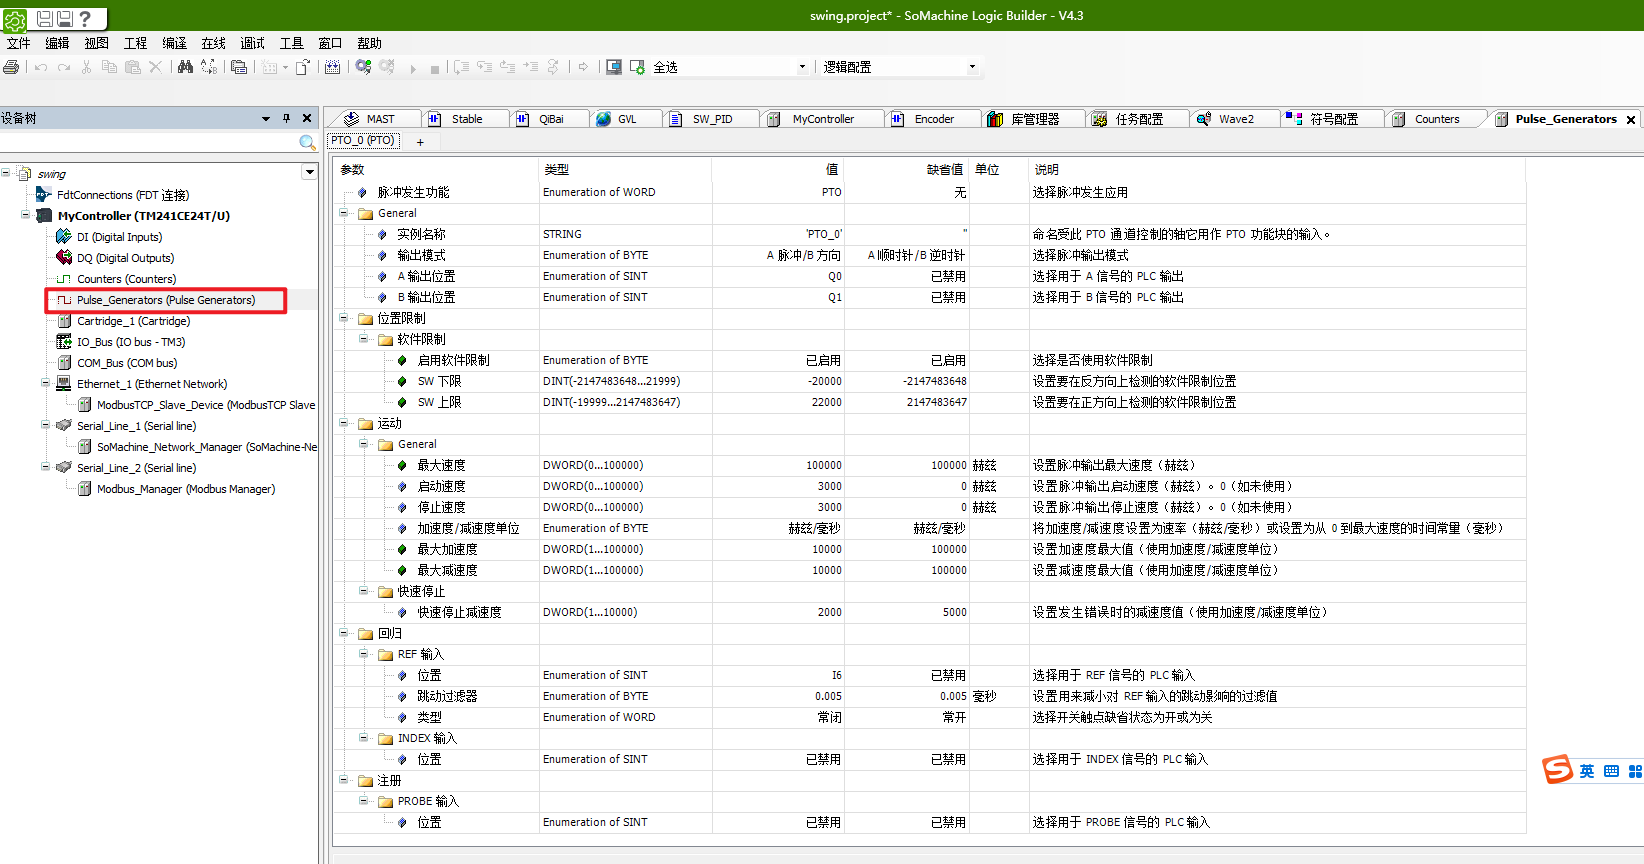Collapse the Serial_Line_1 tree node
This screenshot has width=1644, height=864.
45,425
